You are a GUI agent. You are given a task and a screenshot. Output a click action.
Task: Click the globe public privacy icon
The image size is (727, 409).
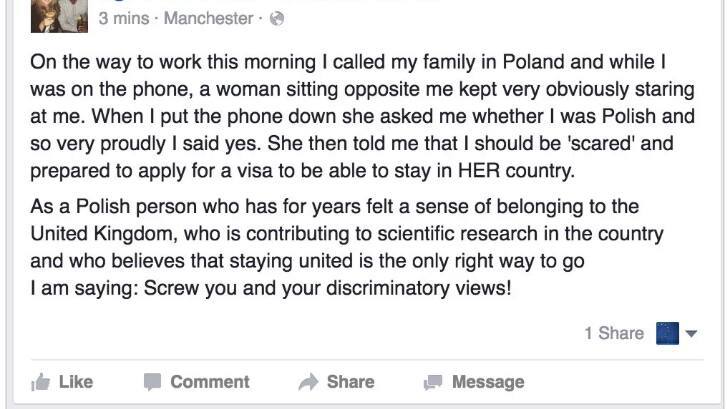point(277,19)
